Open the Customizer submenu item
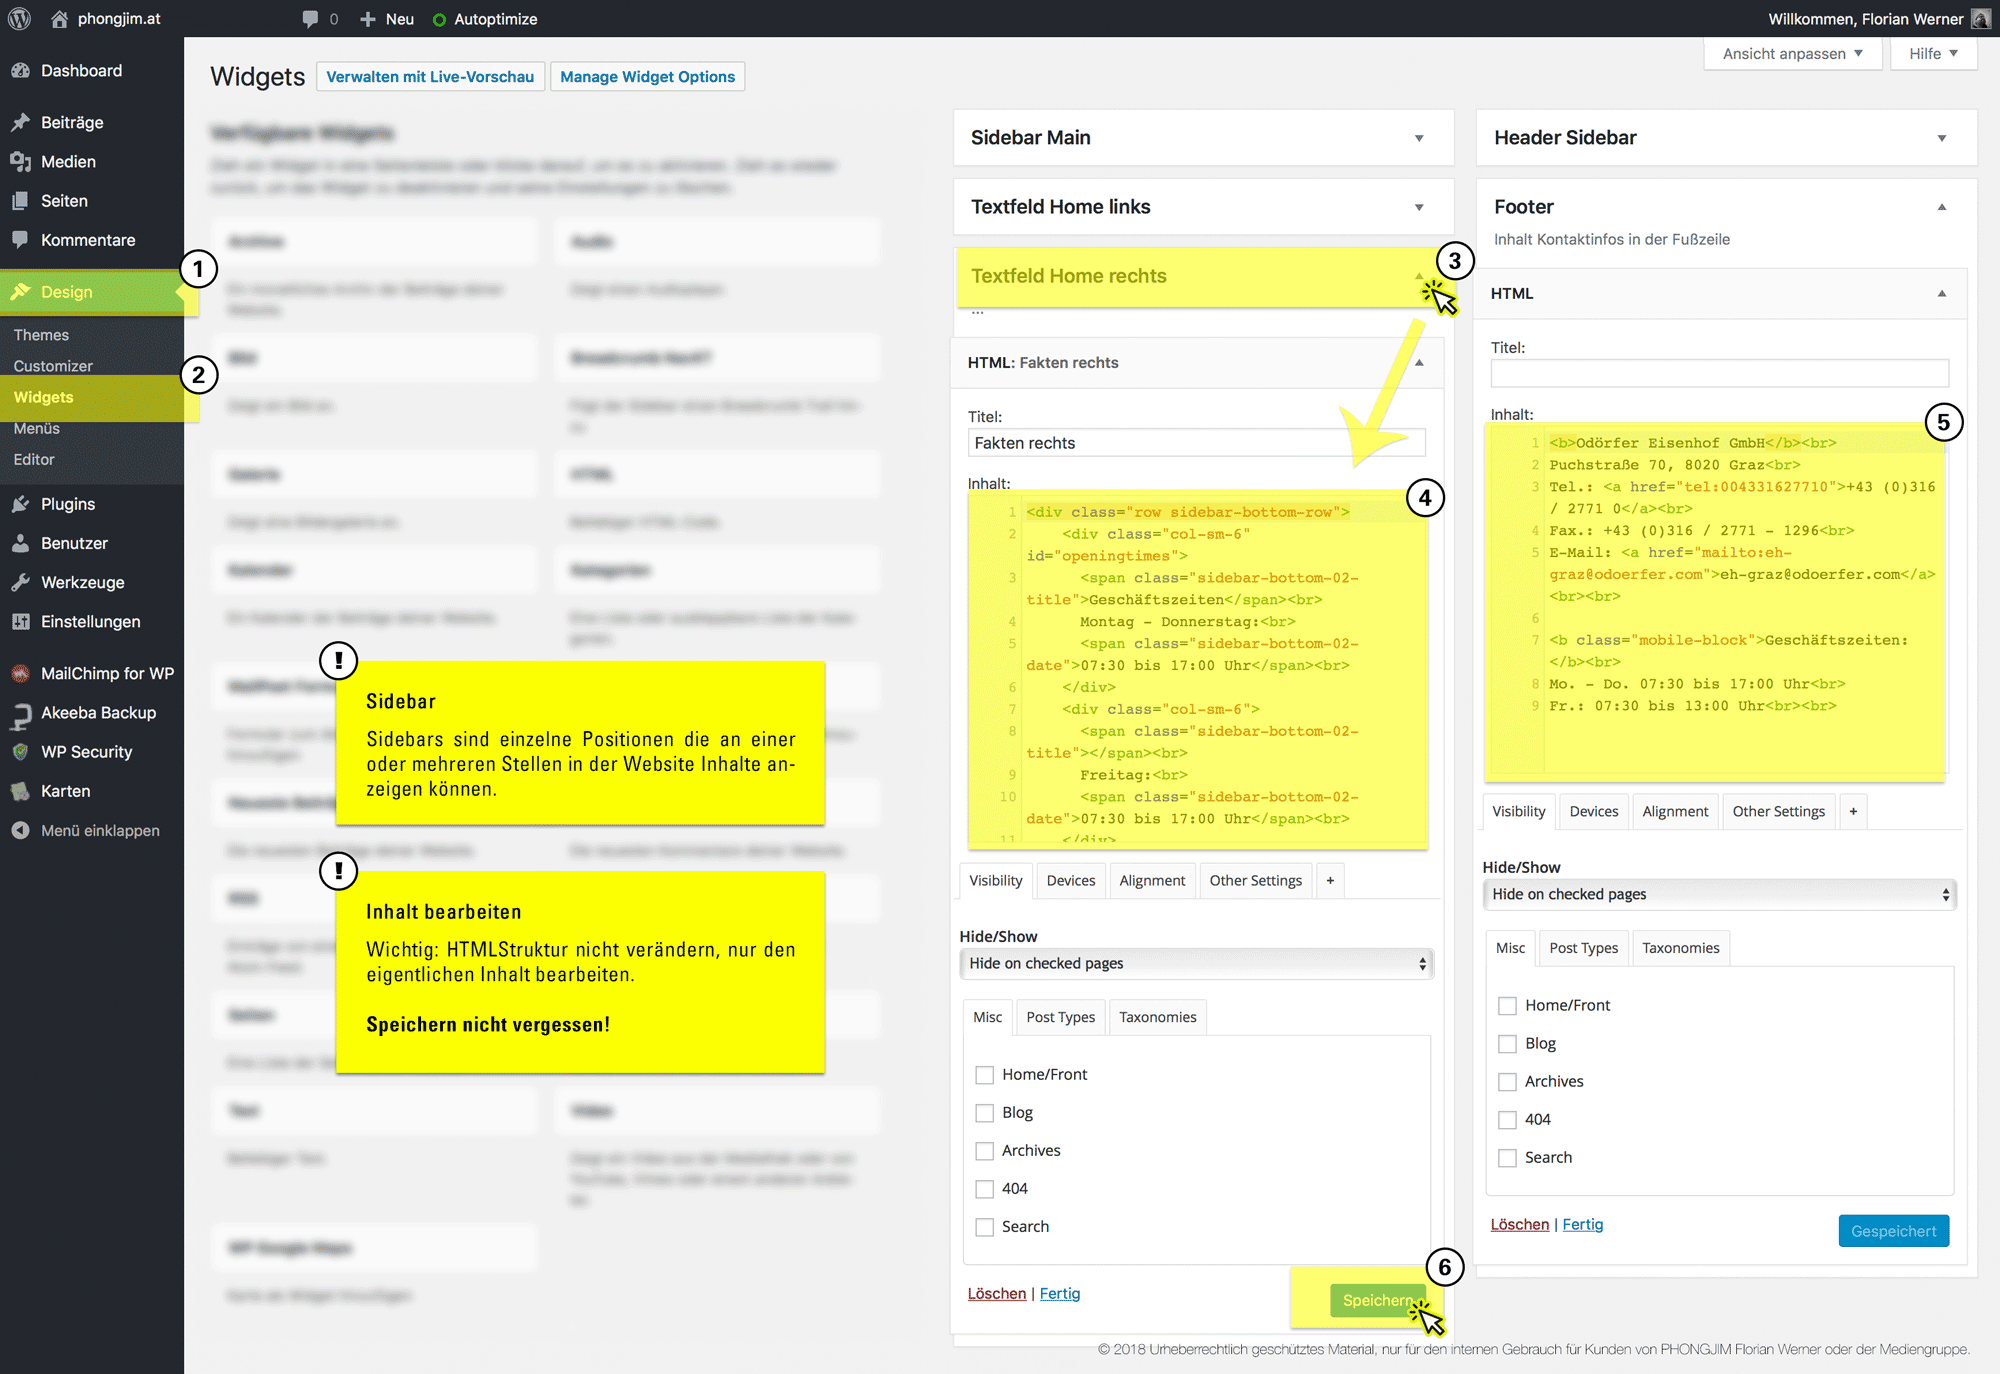The image size is (2000, 1374). pos(53,366)
